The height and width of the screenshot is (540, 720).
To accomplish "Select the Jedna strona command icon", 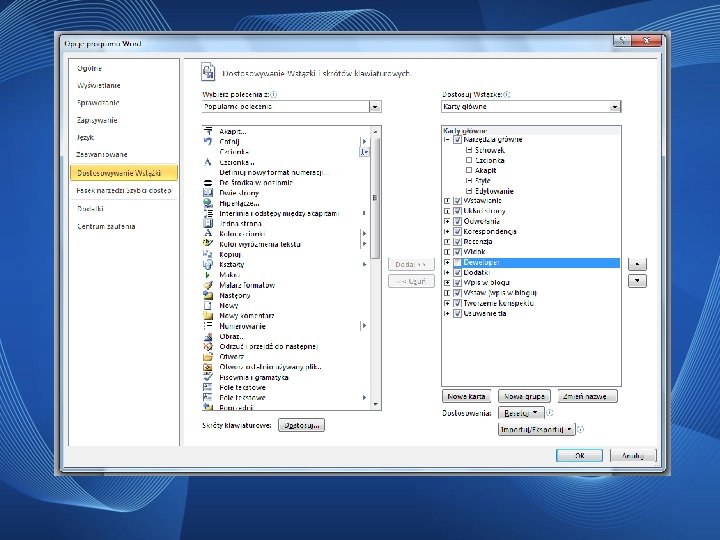I will click(208, 224).
